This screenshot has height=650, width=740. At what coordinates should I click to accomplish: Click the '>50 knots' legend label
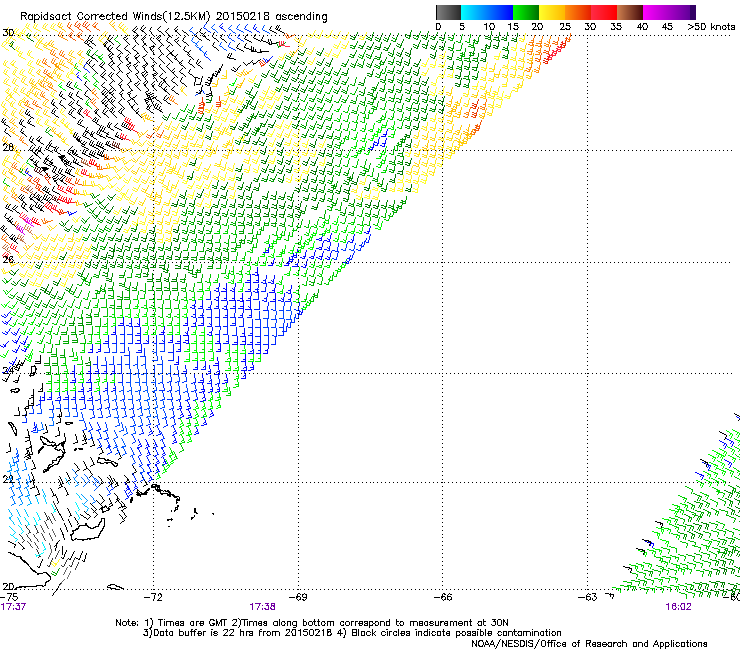pos(711,27)
